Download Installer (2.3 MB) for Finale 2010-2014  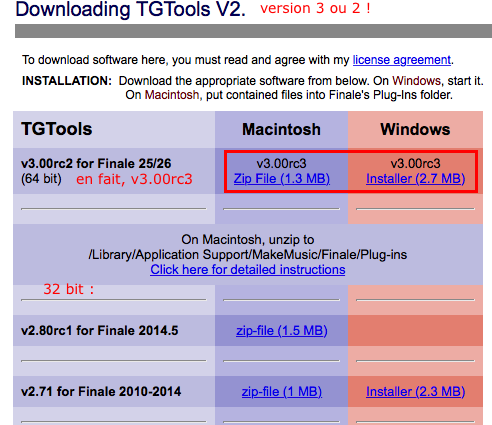[x=415, y=392]
